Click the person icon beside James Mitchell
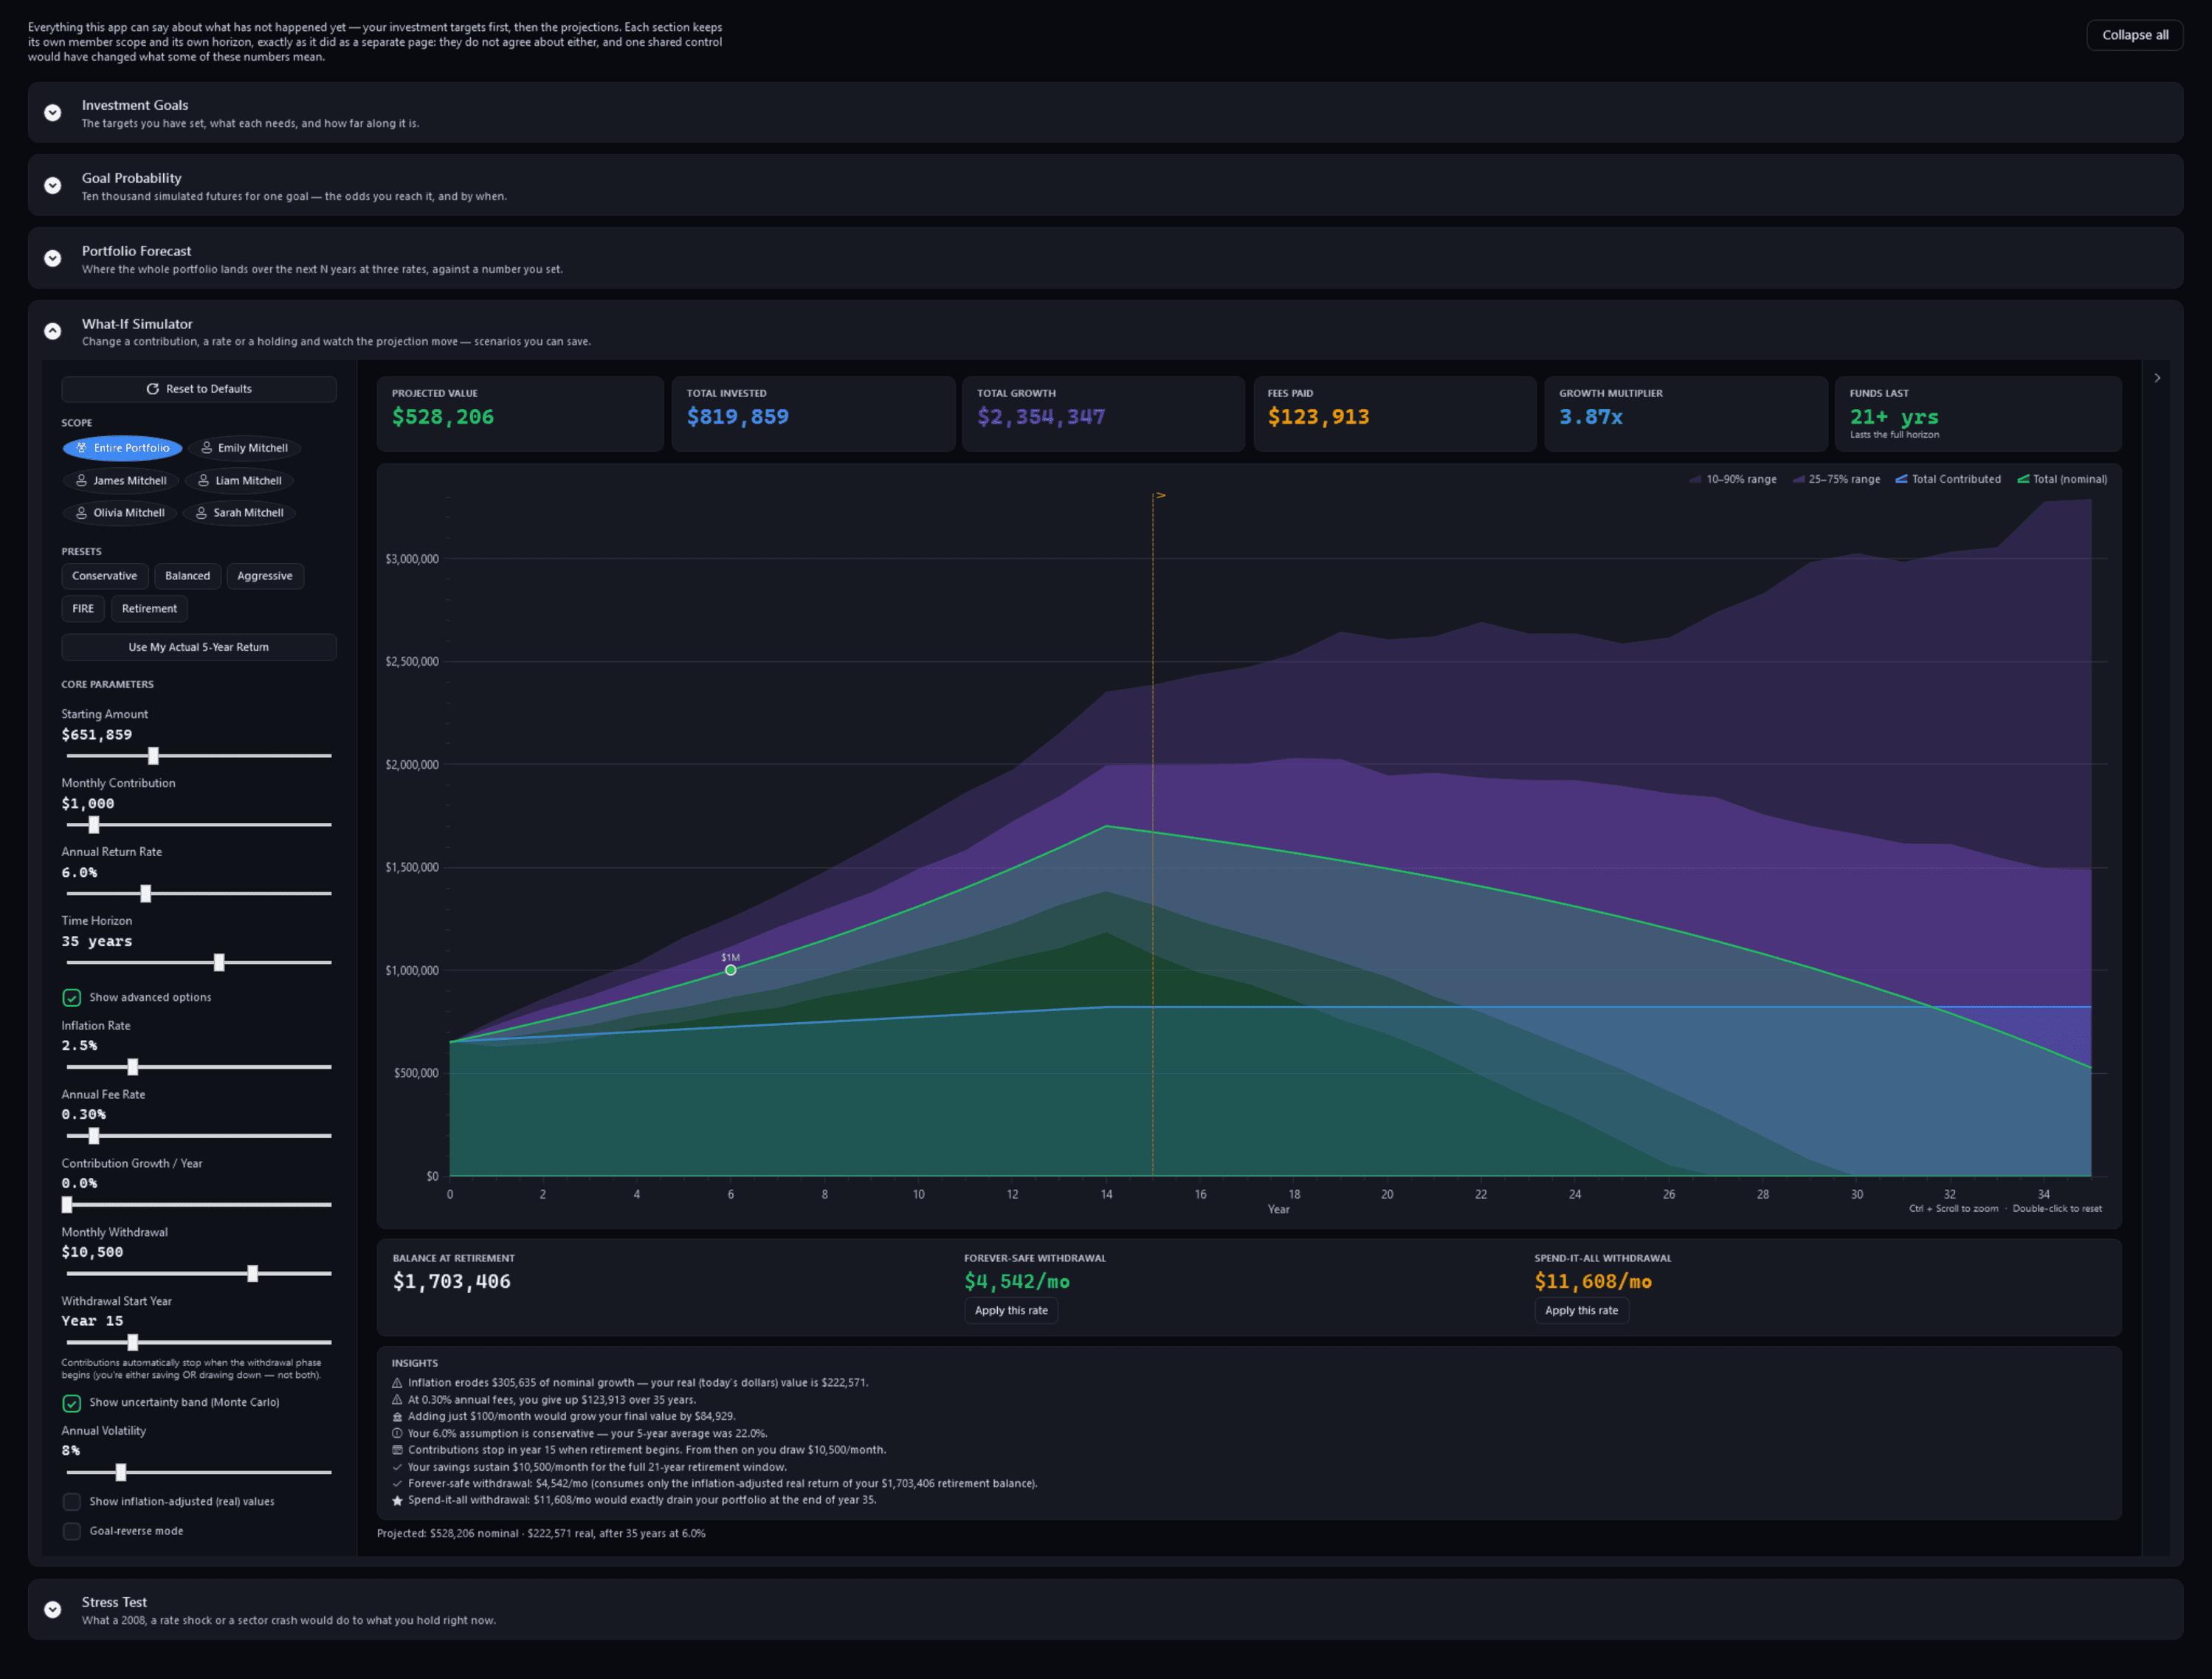This screenshot has height=1679, width=2212. click(82, 481)
